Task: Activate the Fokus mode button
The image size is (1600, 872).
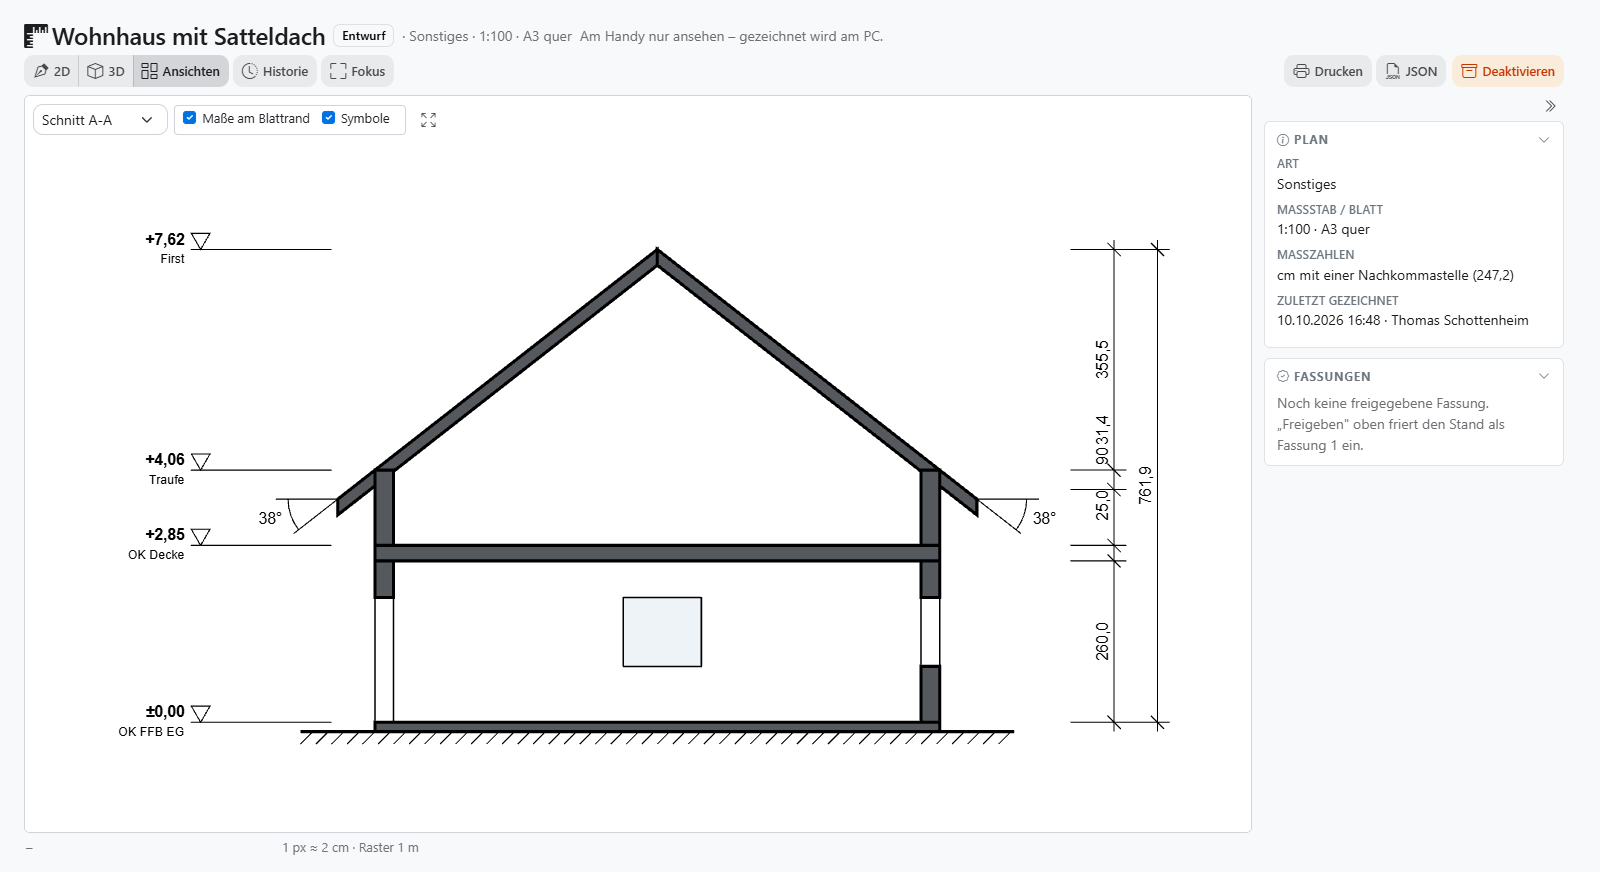Action: coord(358,71)
